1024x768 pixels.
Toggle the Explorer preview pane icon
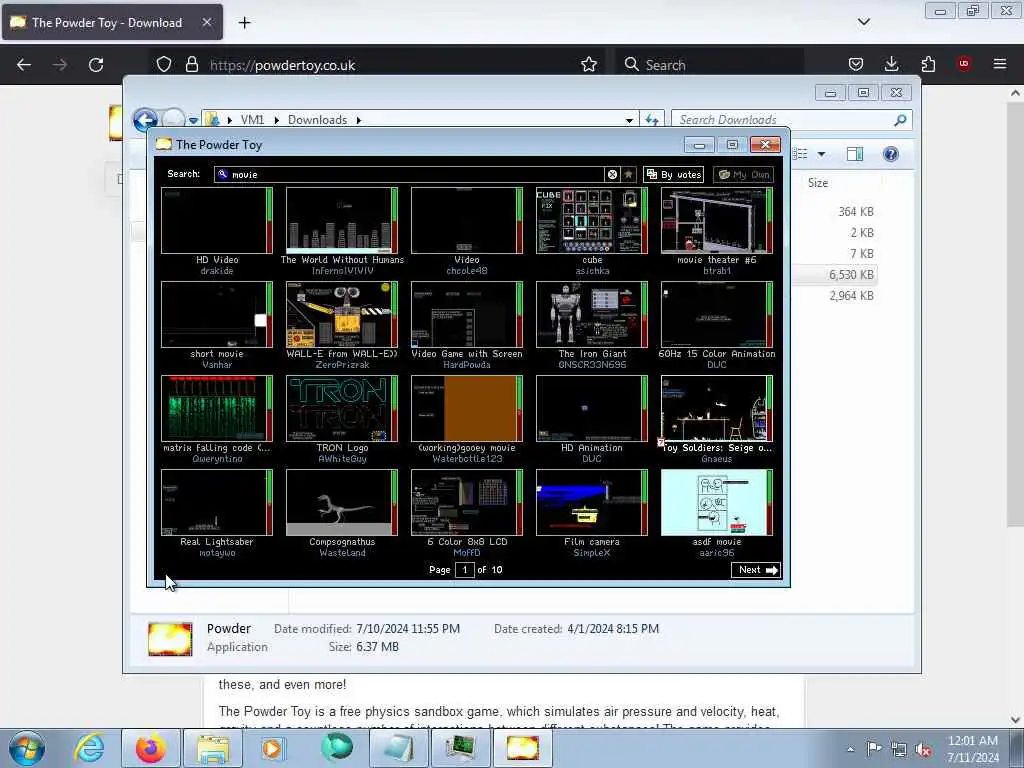click(x=855, y=154)
